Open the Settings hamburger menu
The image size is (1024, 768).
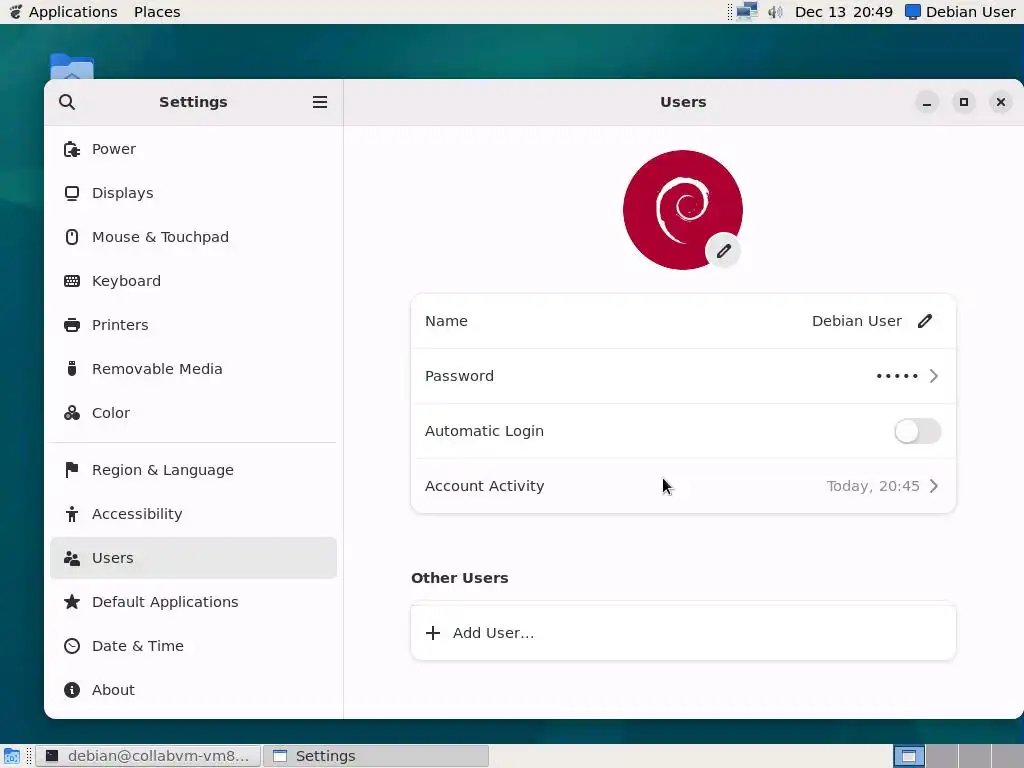coord(320,102)
